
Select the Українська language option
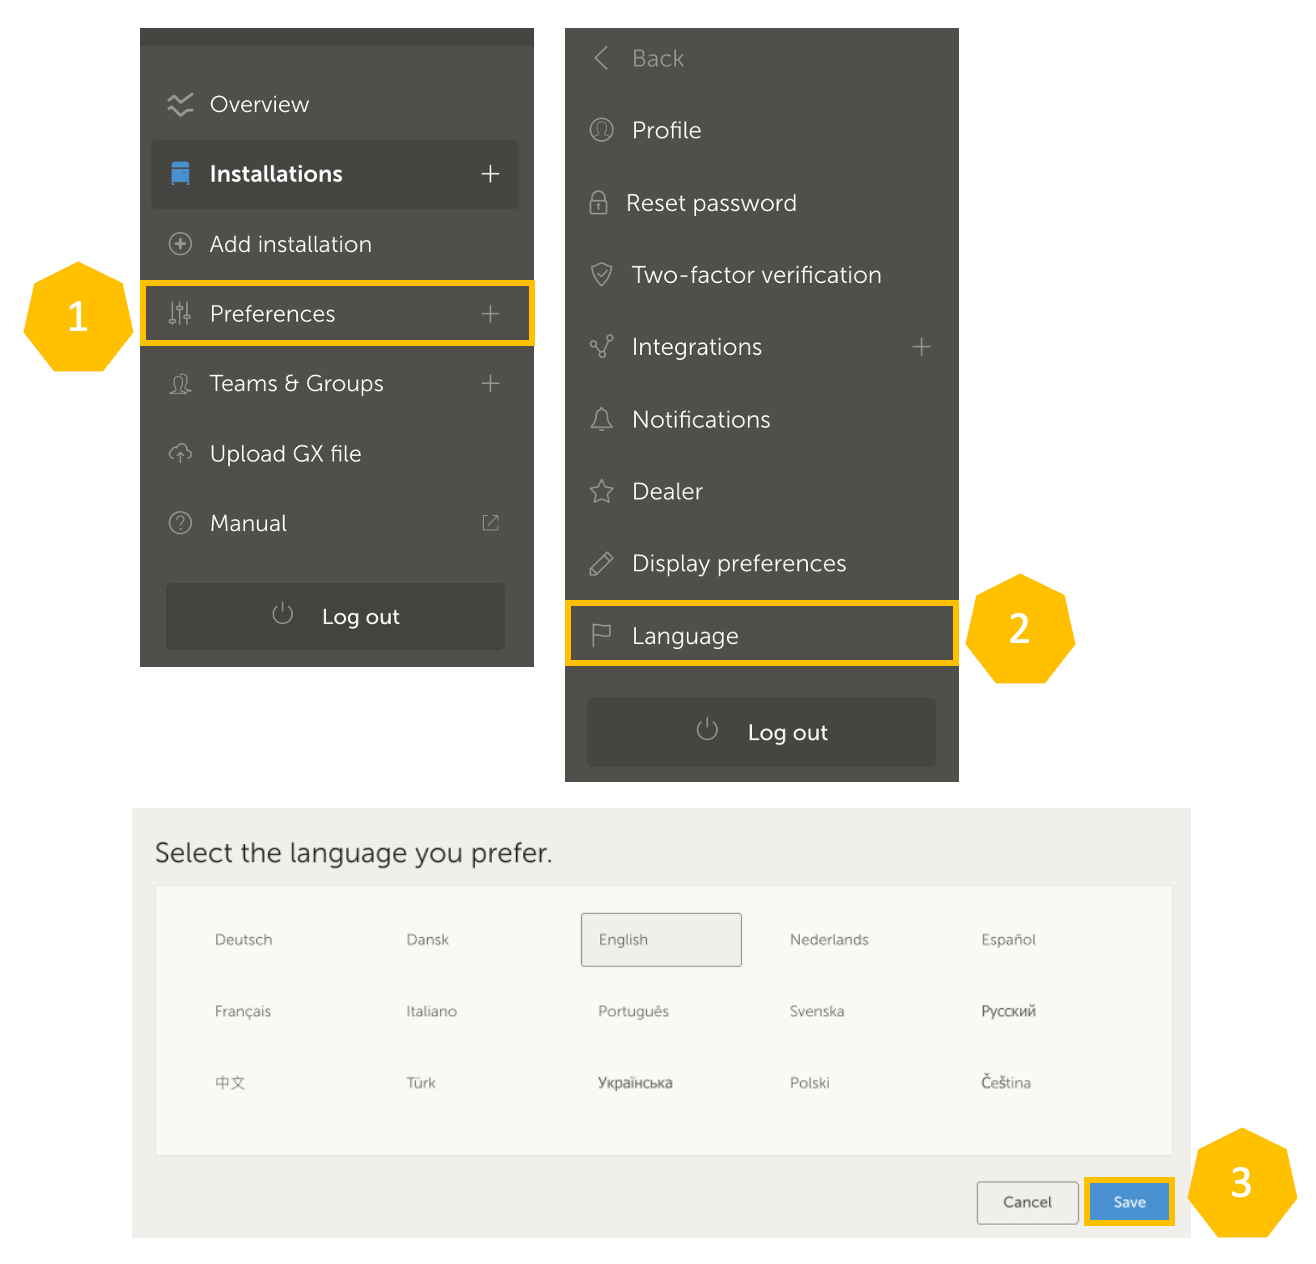point(635,1082)
